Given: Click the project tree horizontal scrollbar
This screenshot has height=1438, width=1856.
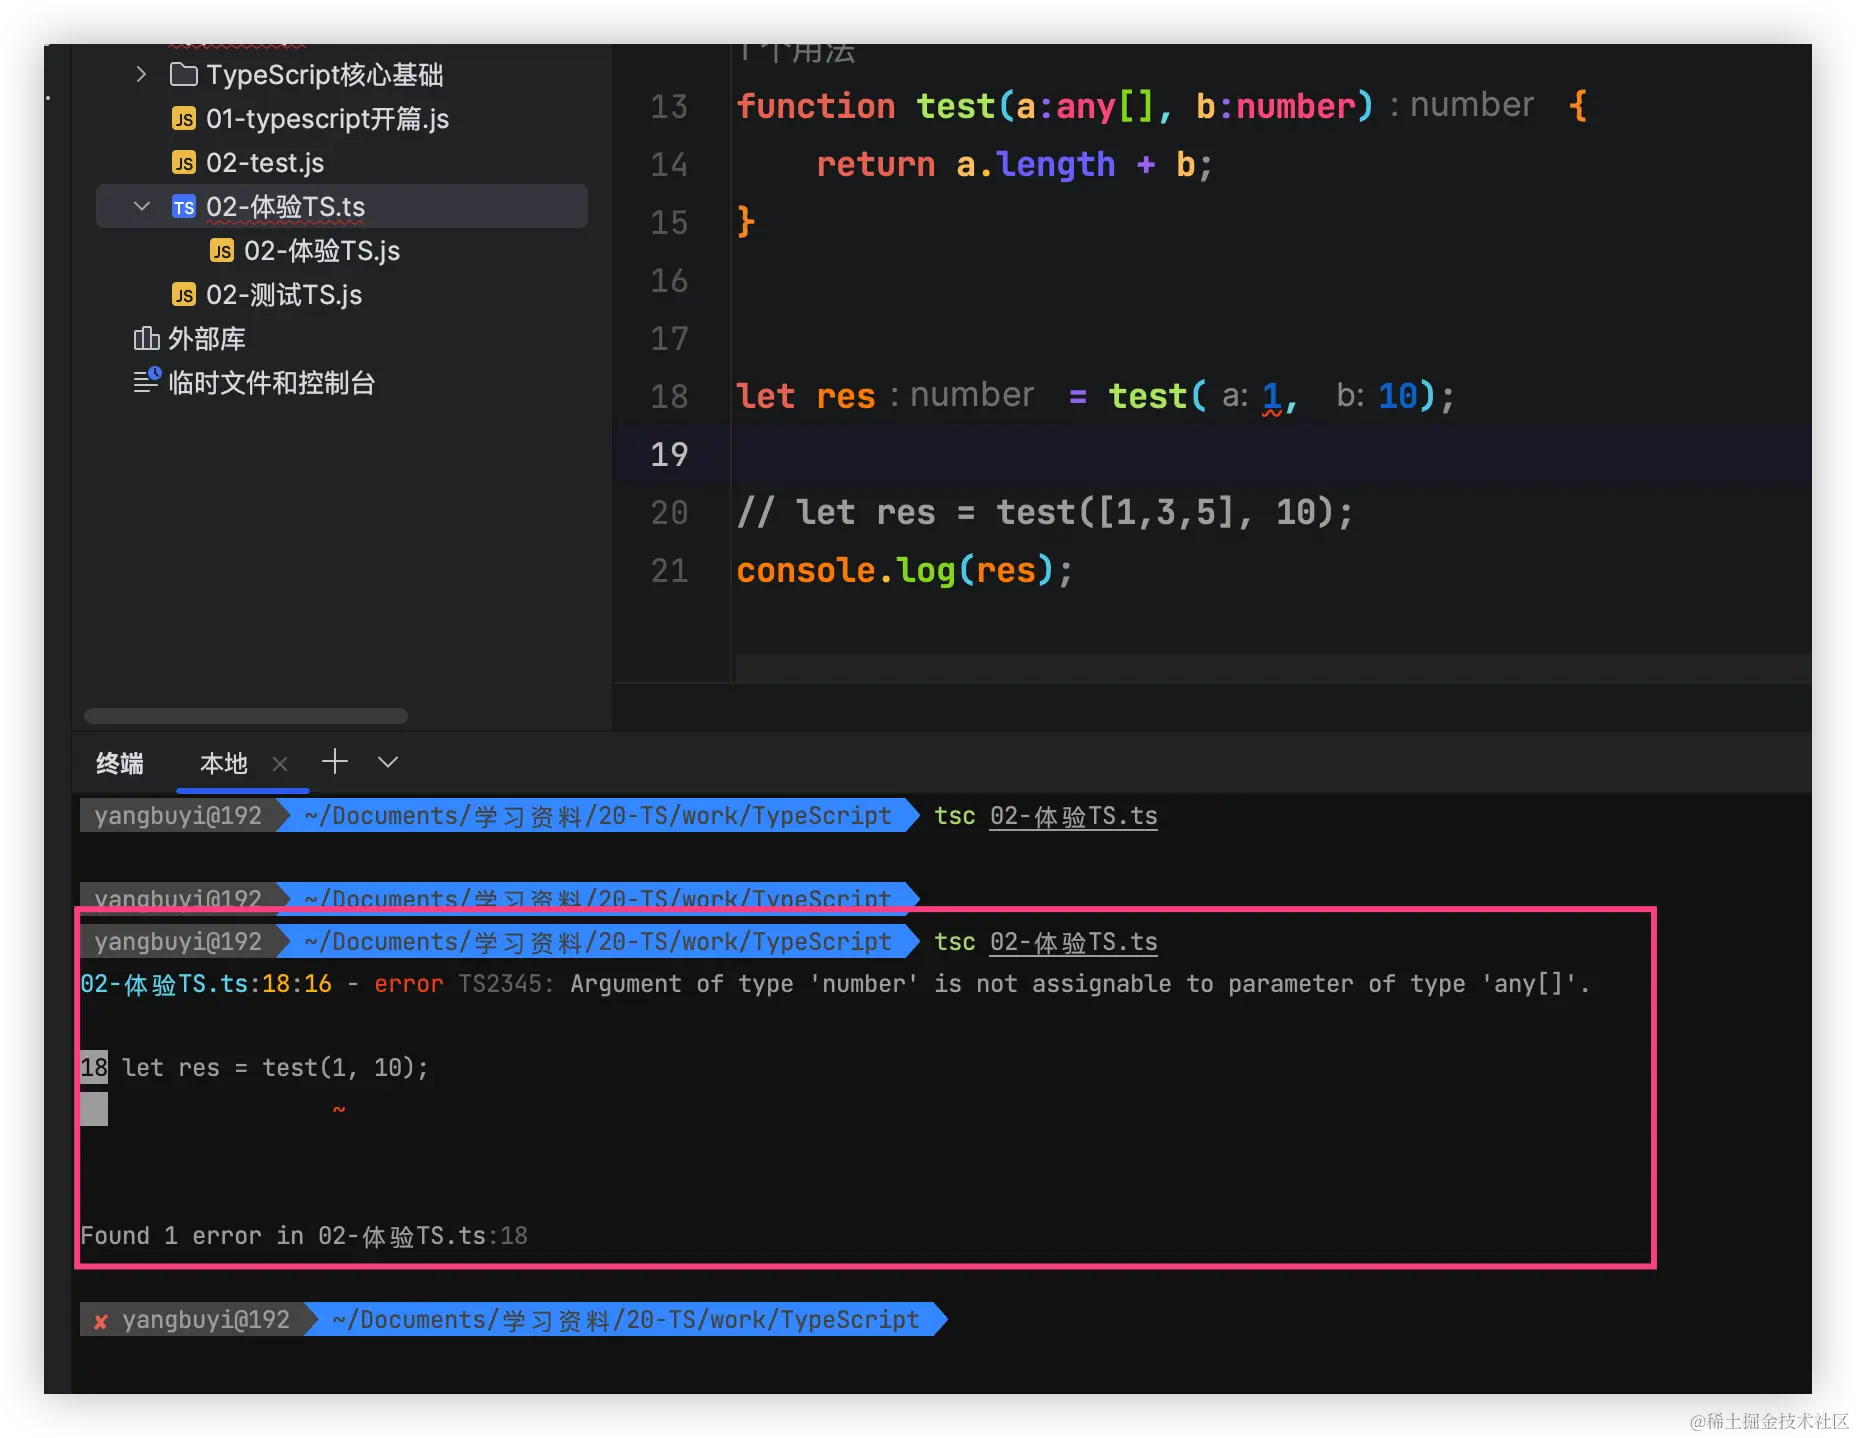Looking at the screenshot, I should pyautogui.click(x=246, y=716).
